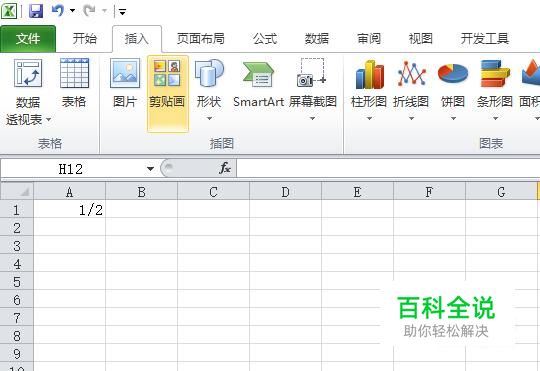The height and width of the screenshot is (371, 540).
Task: Insert a 条形图 bar chart
Action: [495, 83]
